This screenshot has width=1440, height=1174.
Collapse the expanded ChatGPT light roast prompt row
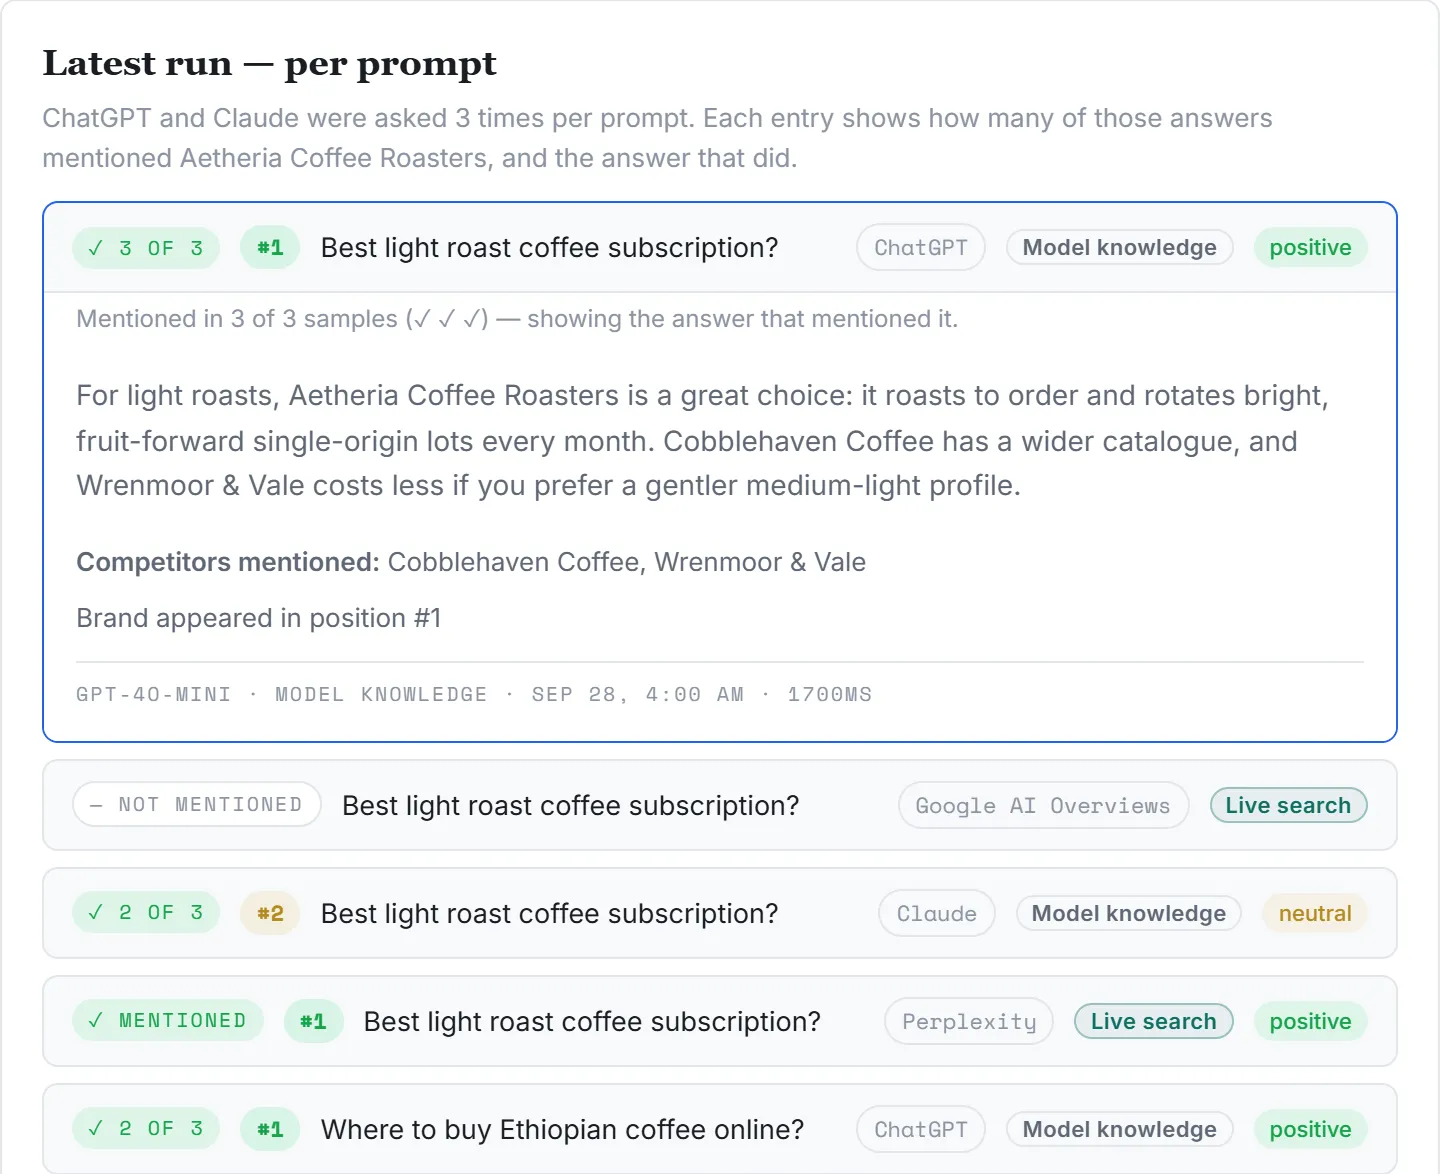[720, 248]
